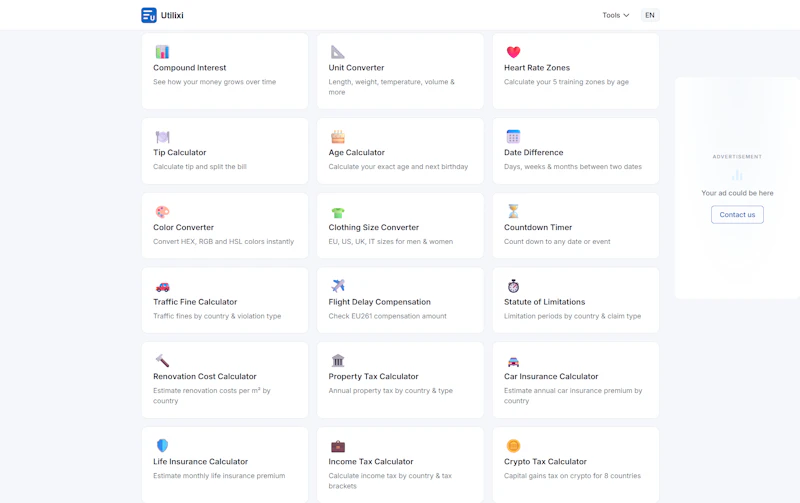Click the Statute of Limitations stopwatch icon
The image size is (800, 503).
click(513, 286)
